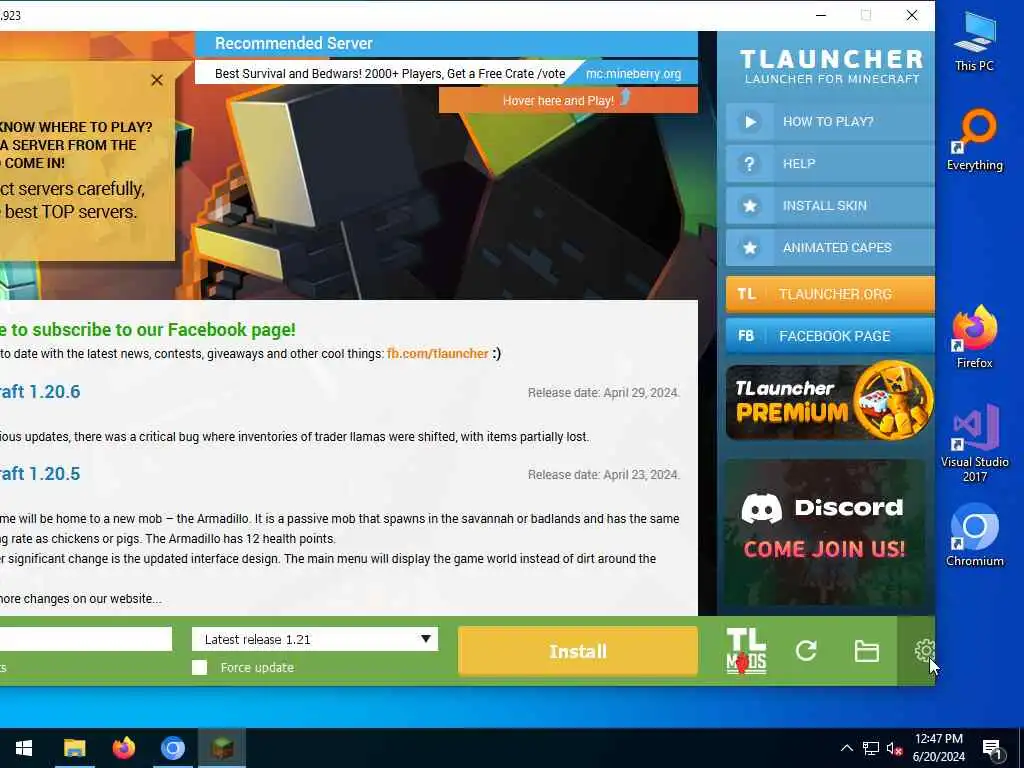
Task: Minimize the TLauncher window
Action: 821,15
